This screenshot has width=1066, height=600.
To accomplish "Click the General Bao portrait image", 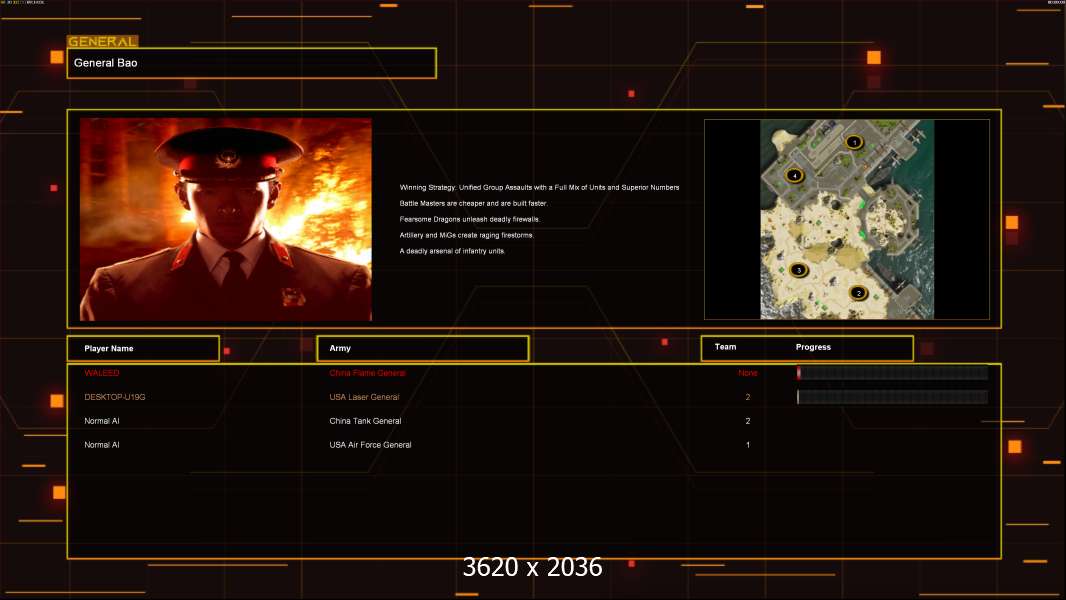I will coord(226,219).
